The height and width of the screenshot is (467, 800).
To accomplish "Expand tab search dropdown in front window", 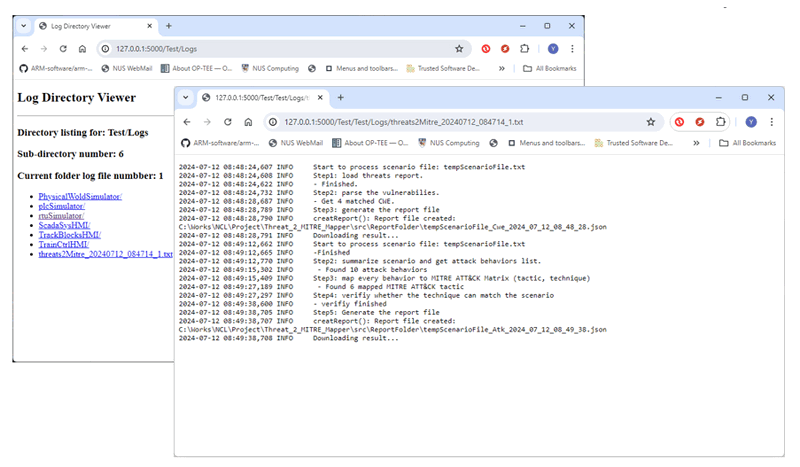I will tap(186, 97).
